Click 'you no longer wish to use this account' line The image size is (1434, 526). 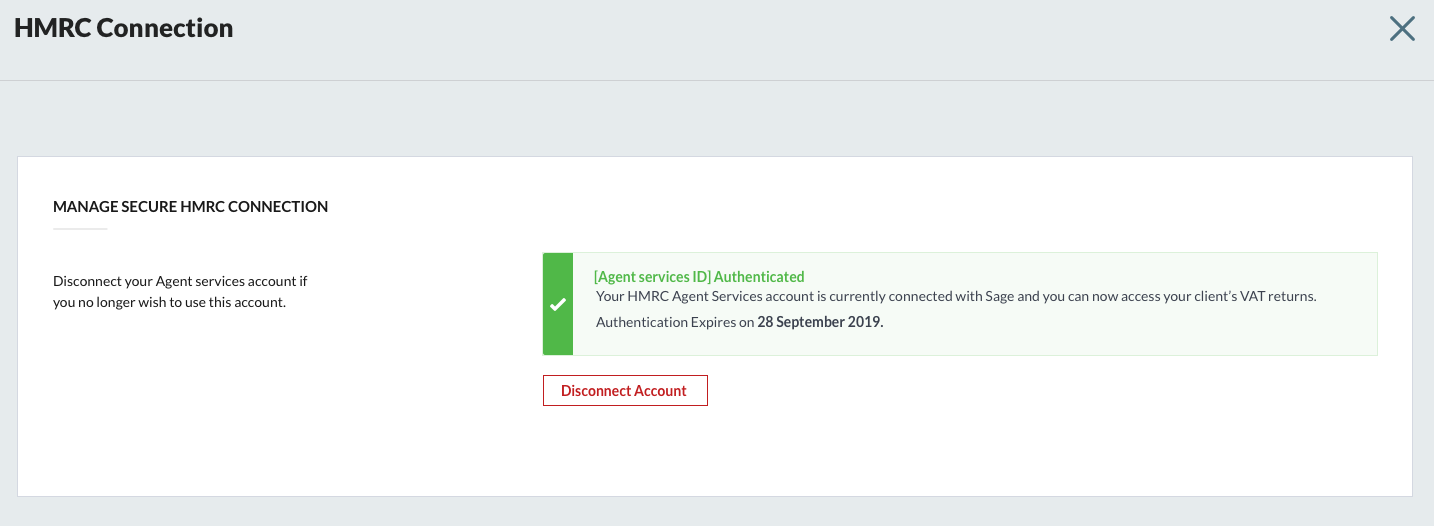pos(169,302)
